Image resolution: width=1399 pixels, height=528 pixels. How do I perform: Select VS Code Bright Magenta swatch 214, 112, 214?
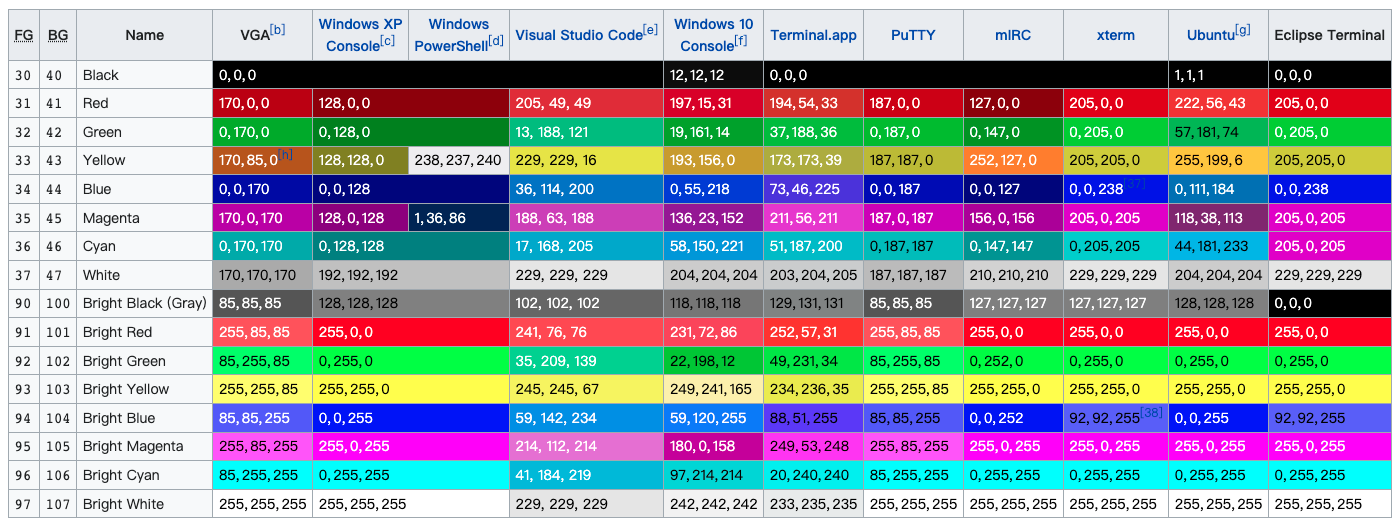586,446
